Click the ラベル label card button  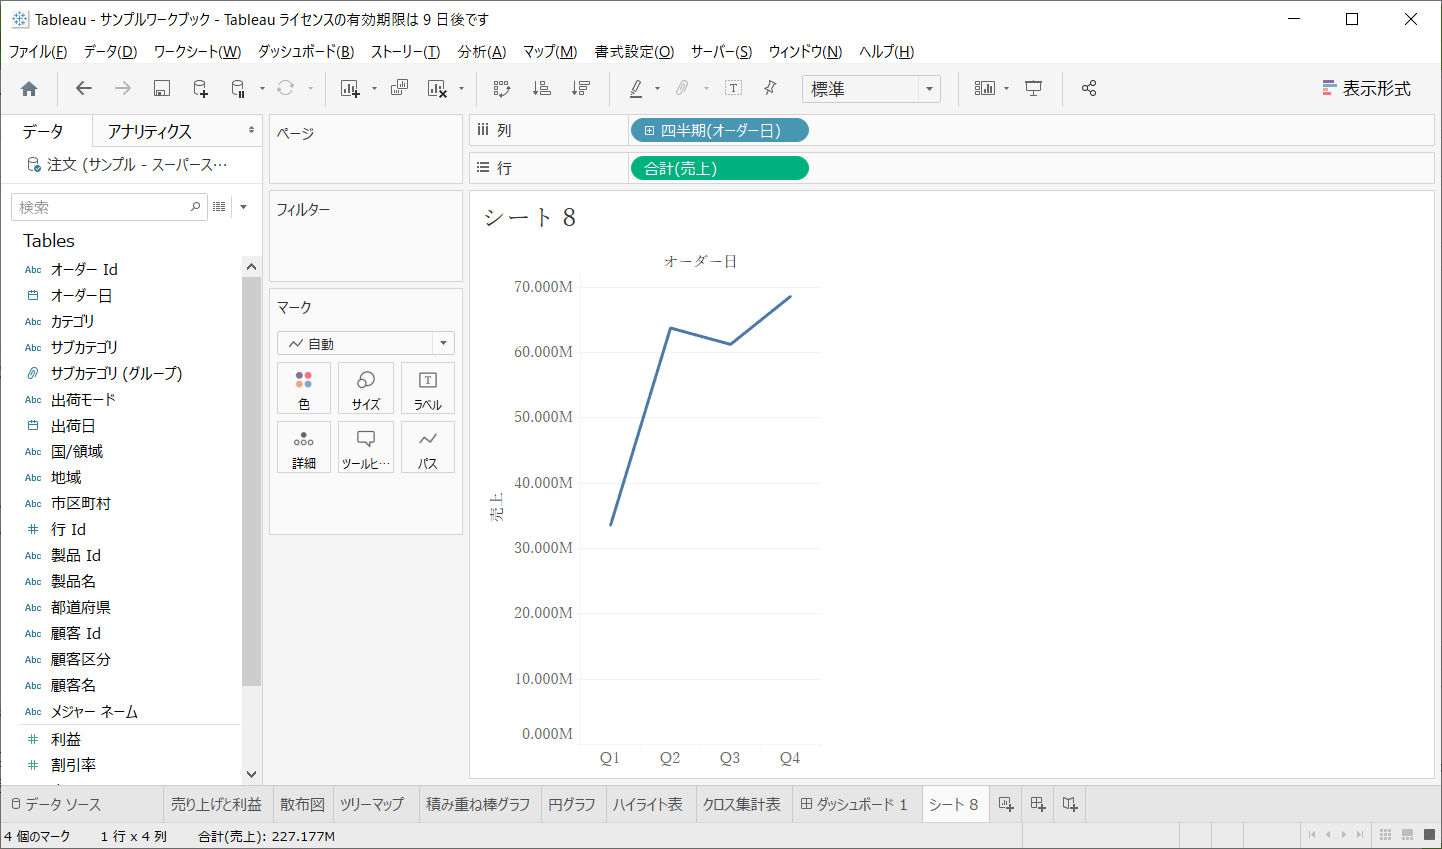pyautogui.click(x=428, y=389)
